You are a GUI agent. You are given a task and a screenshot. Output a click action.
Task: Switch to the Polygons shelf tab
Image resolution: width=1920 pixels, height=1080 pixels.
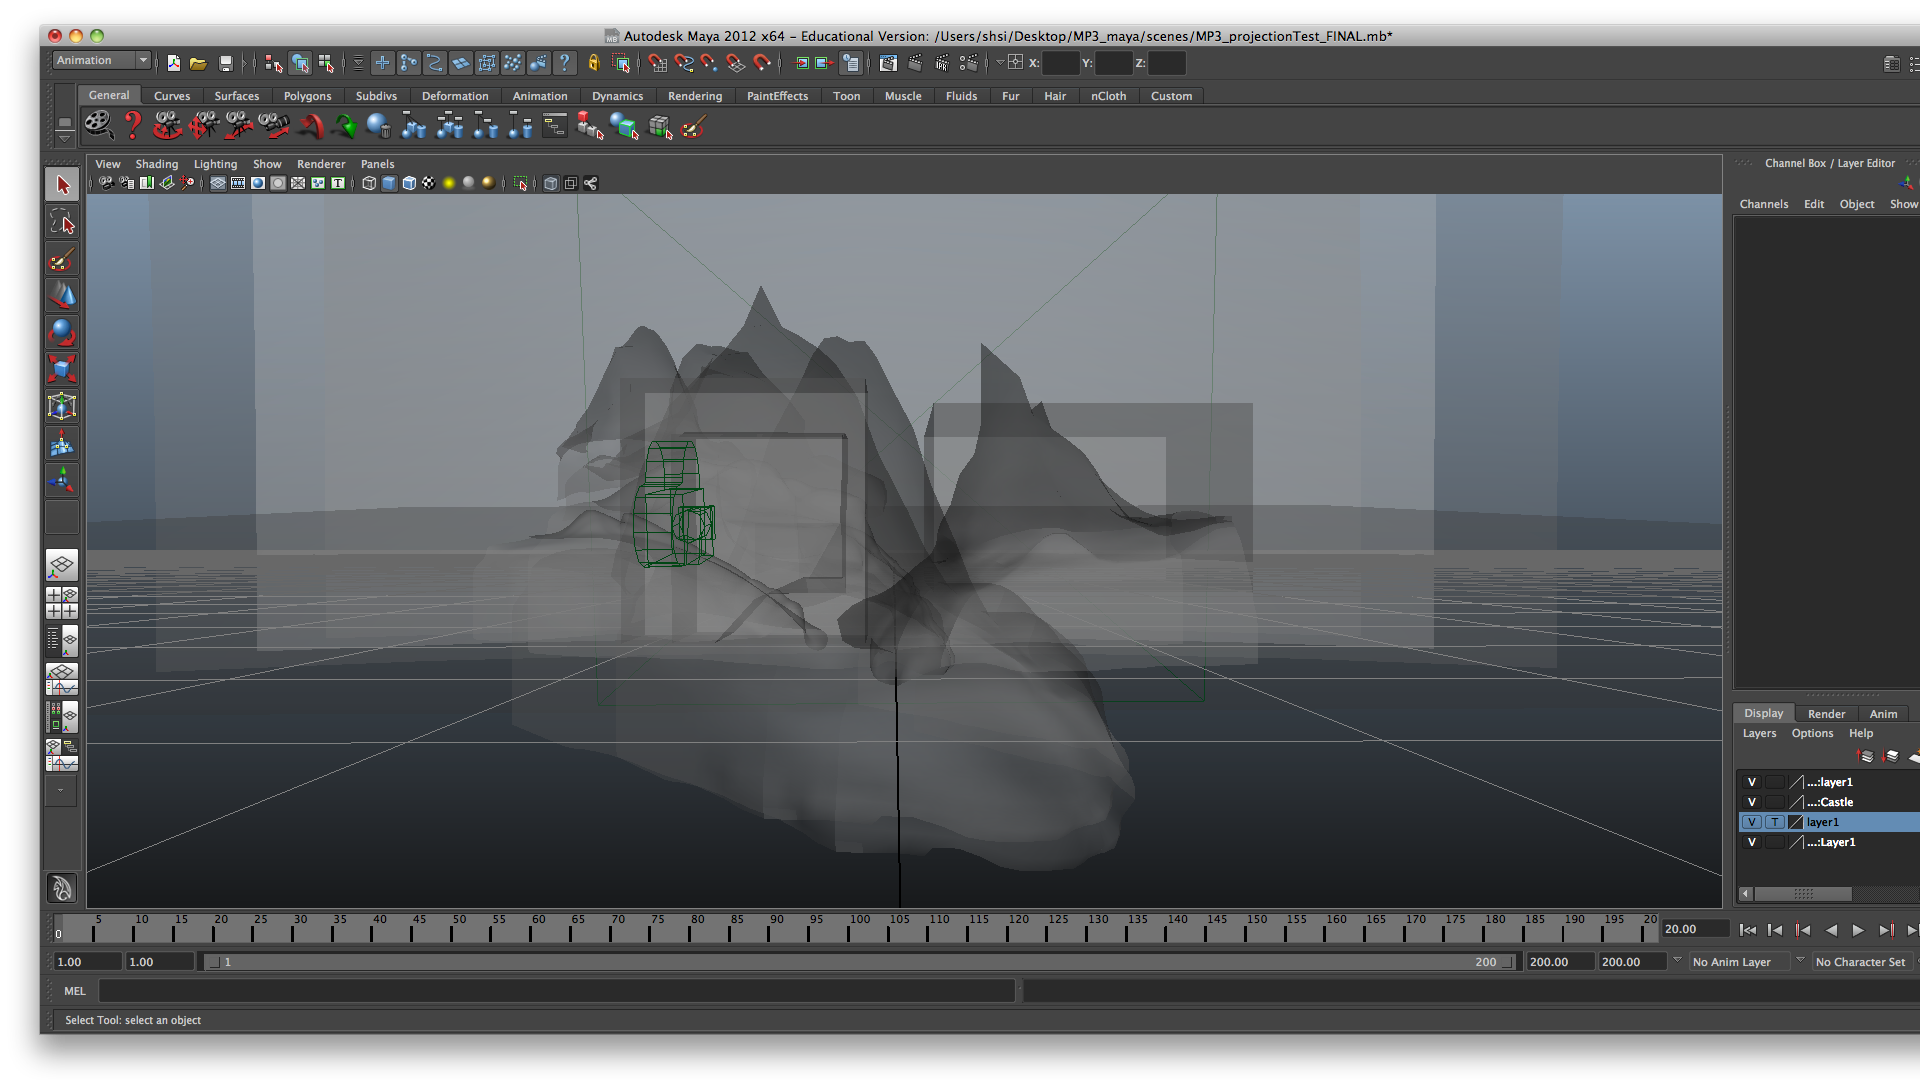click(x=307, y=96)
